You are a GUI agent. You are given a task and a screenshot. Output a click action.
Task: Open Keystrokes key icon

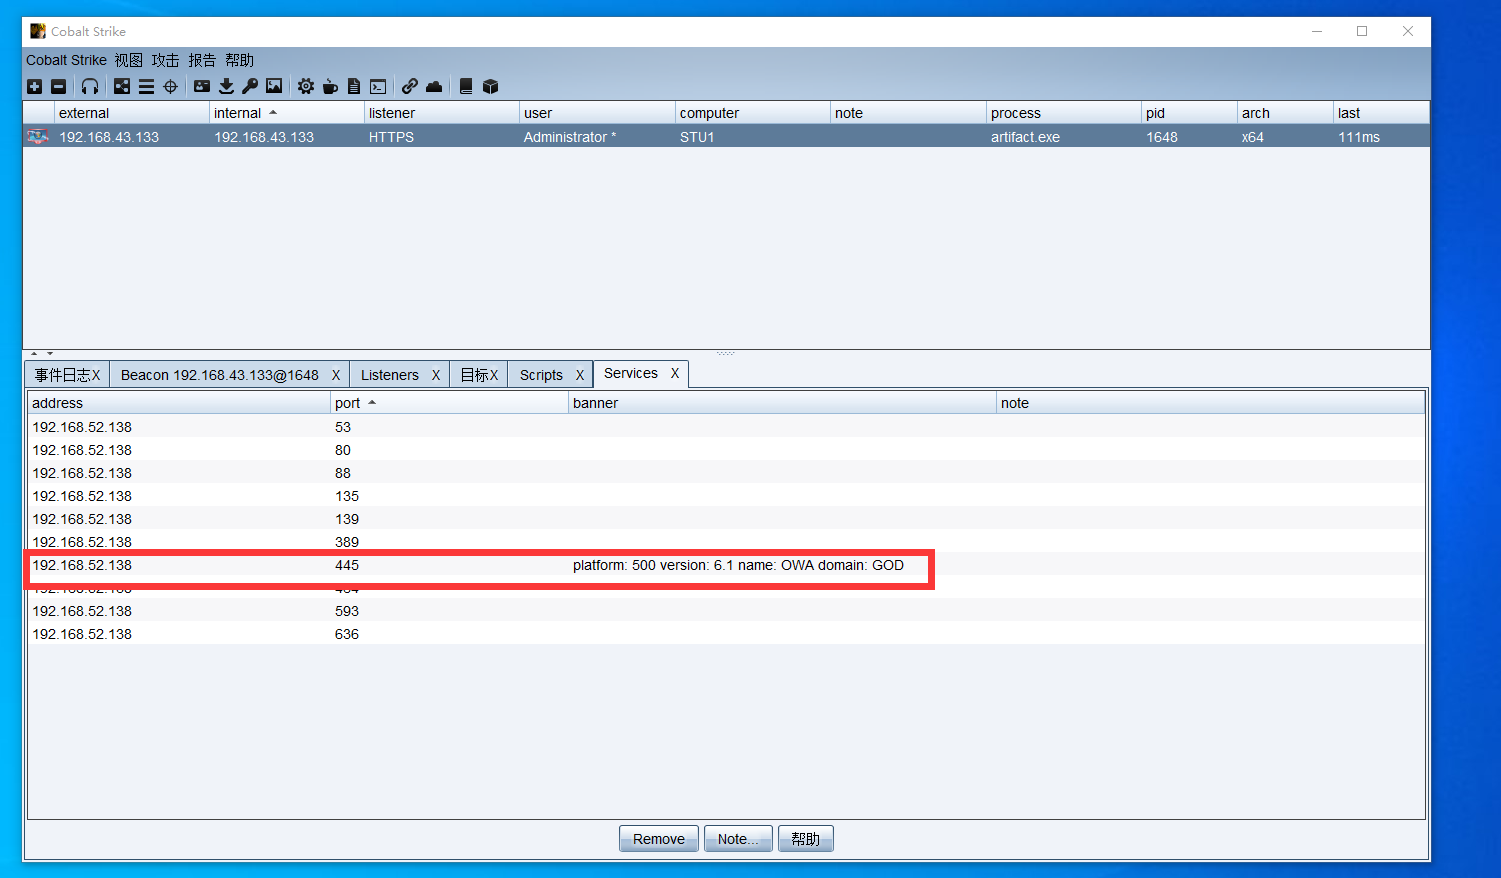pos(250,86)
